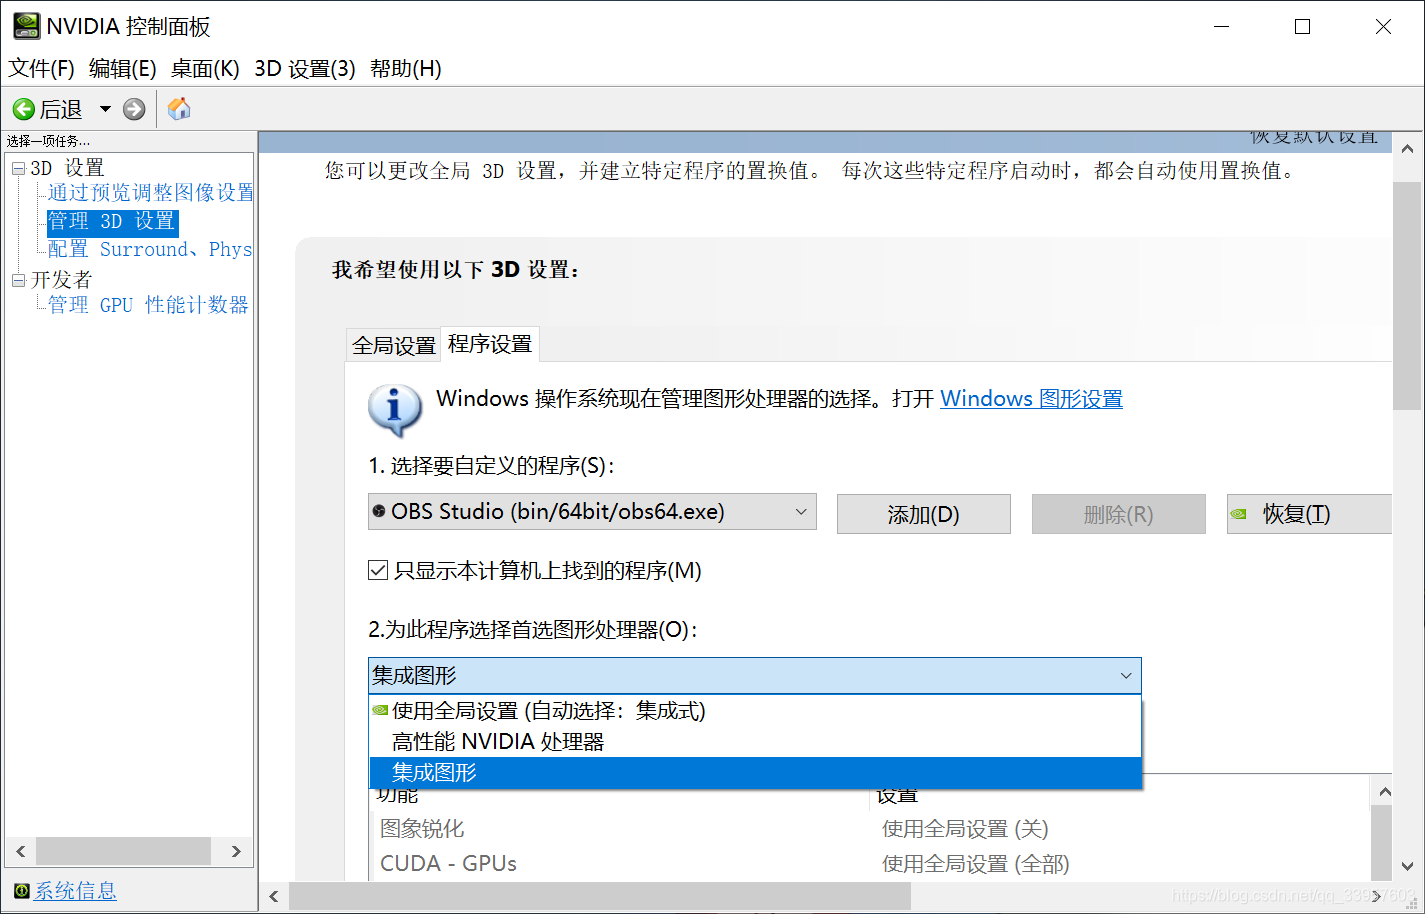Viewport: 1425px width, 914px height.
Task: Select 通过预览调整图像设置 in the tree
Action: [x=150, y=192]
